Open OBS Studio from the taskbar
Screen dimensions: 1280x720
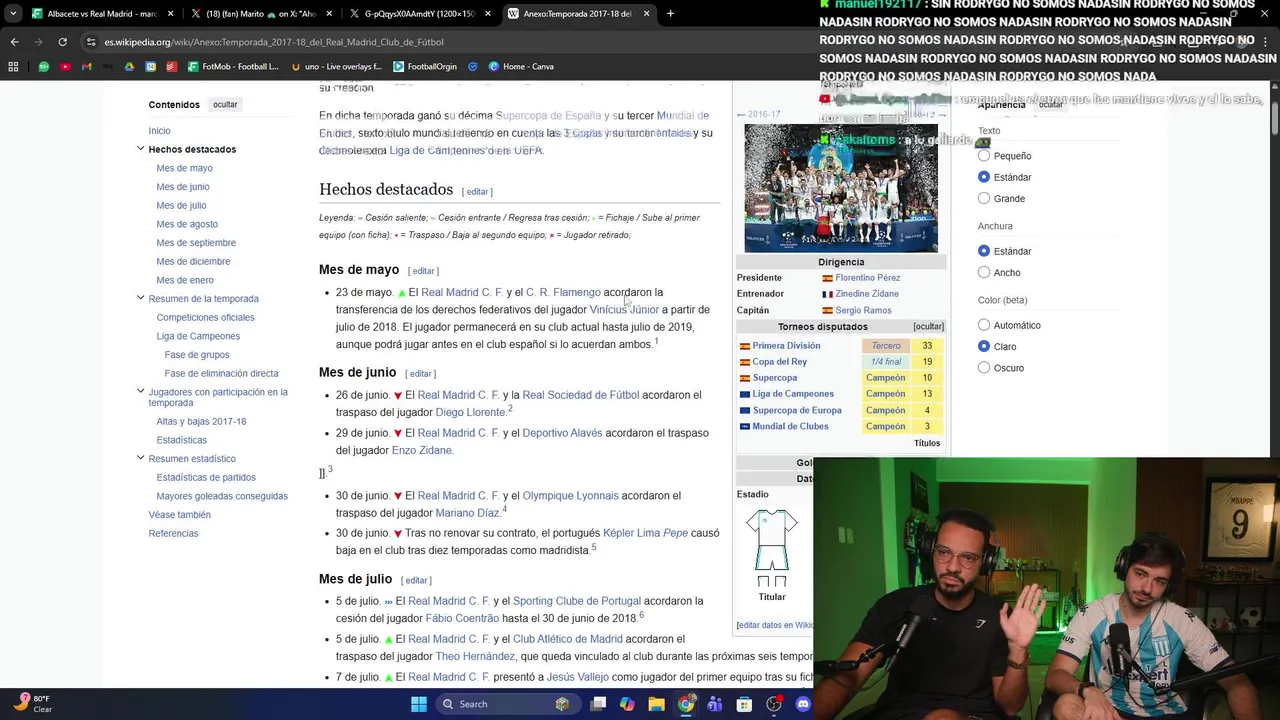coord(774,704)
